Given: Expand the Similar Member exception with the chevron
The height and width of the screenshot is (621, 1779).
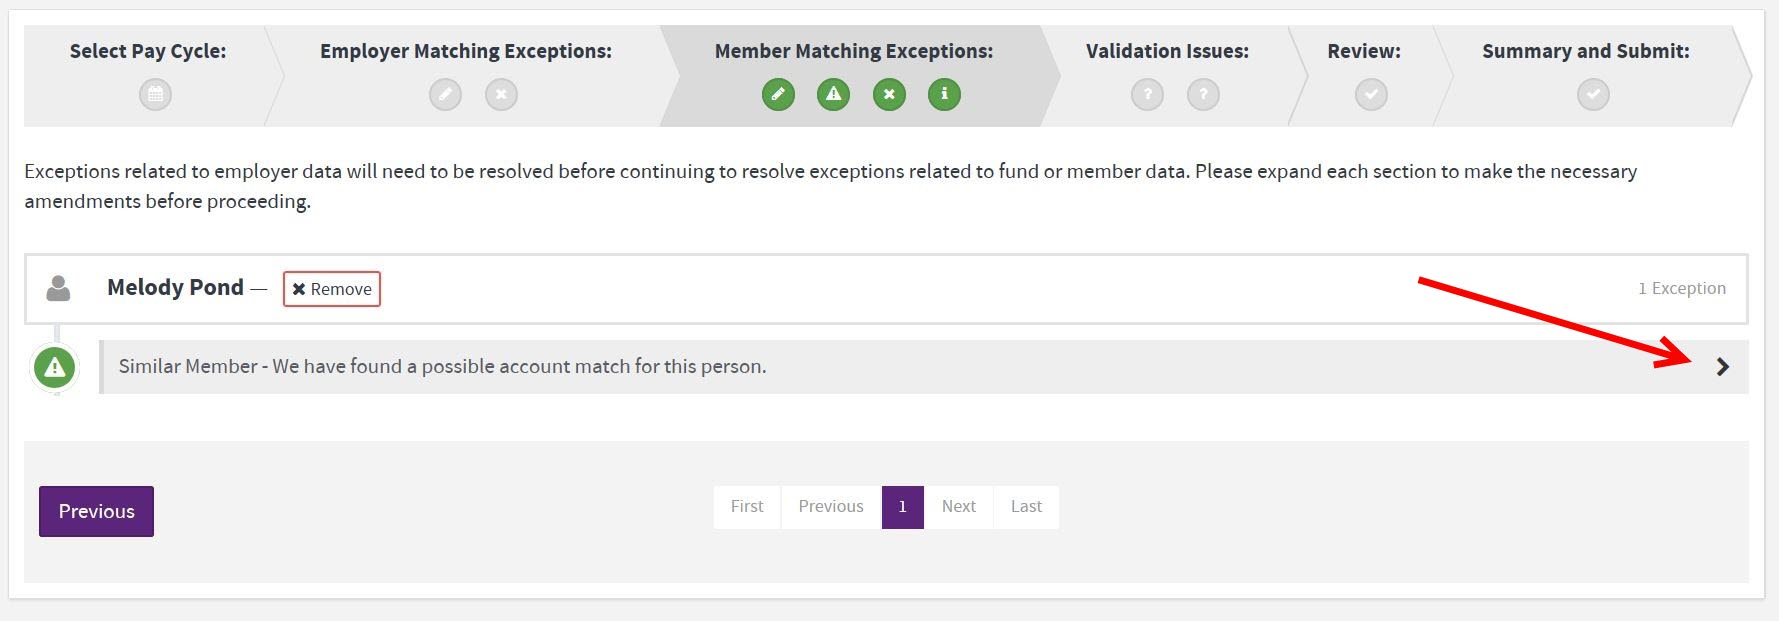Looking at the screenshot, I should pos(1722,367).
